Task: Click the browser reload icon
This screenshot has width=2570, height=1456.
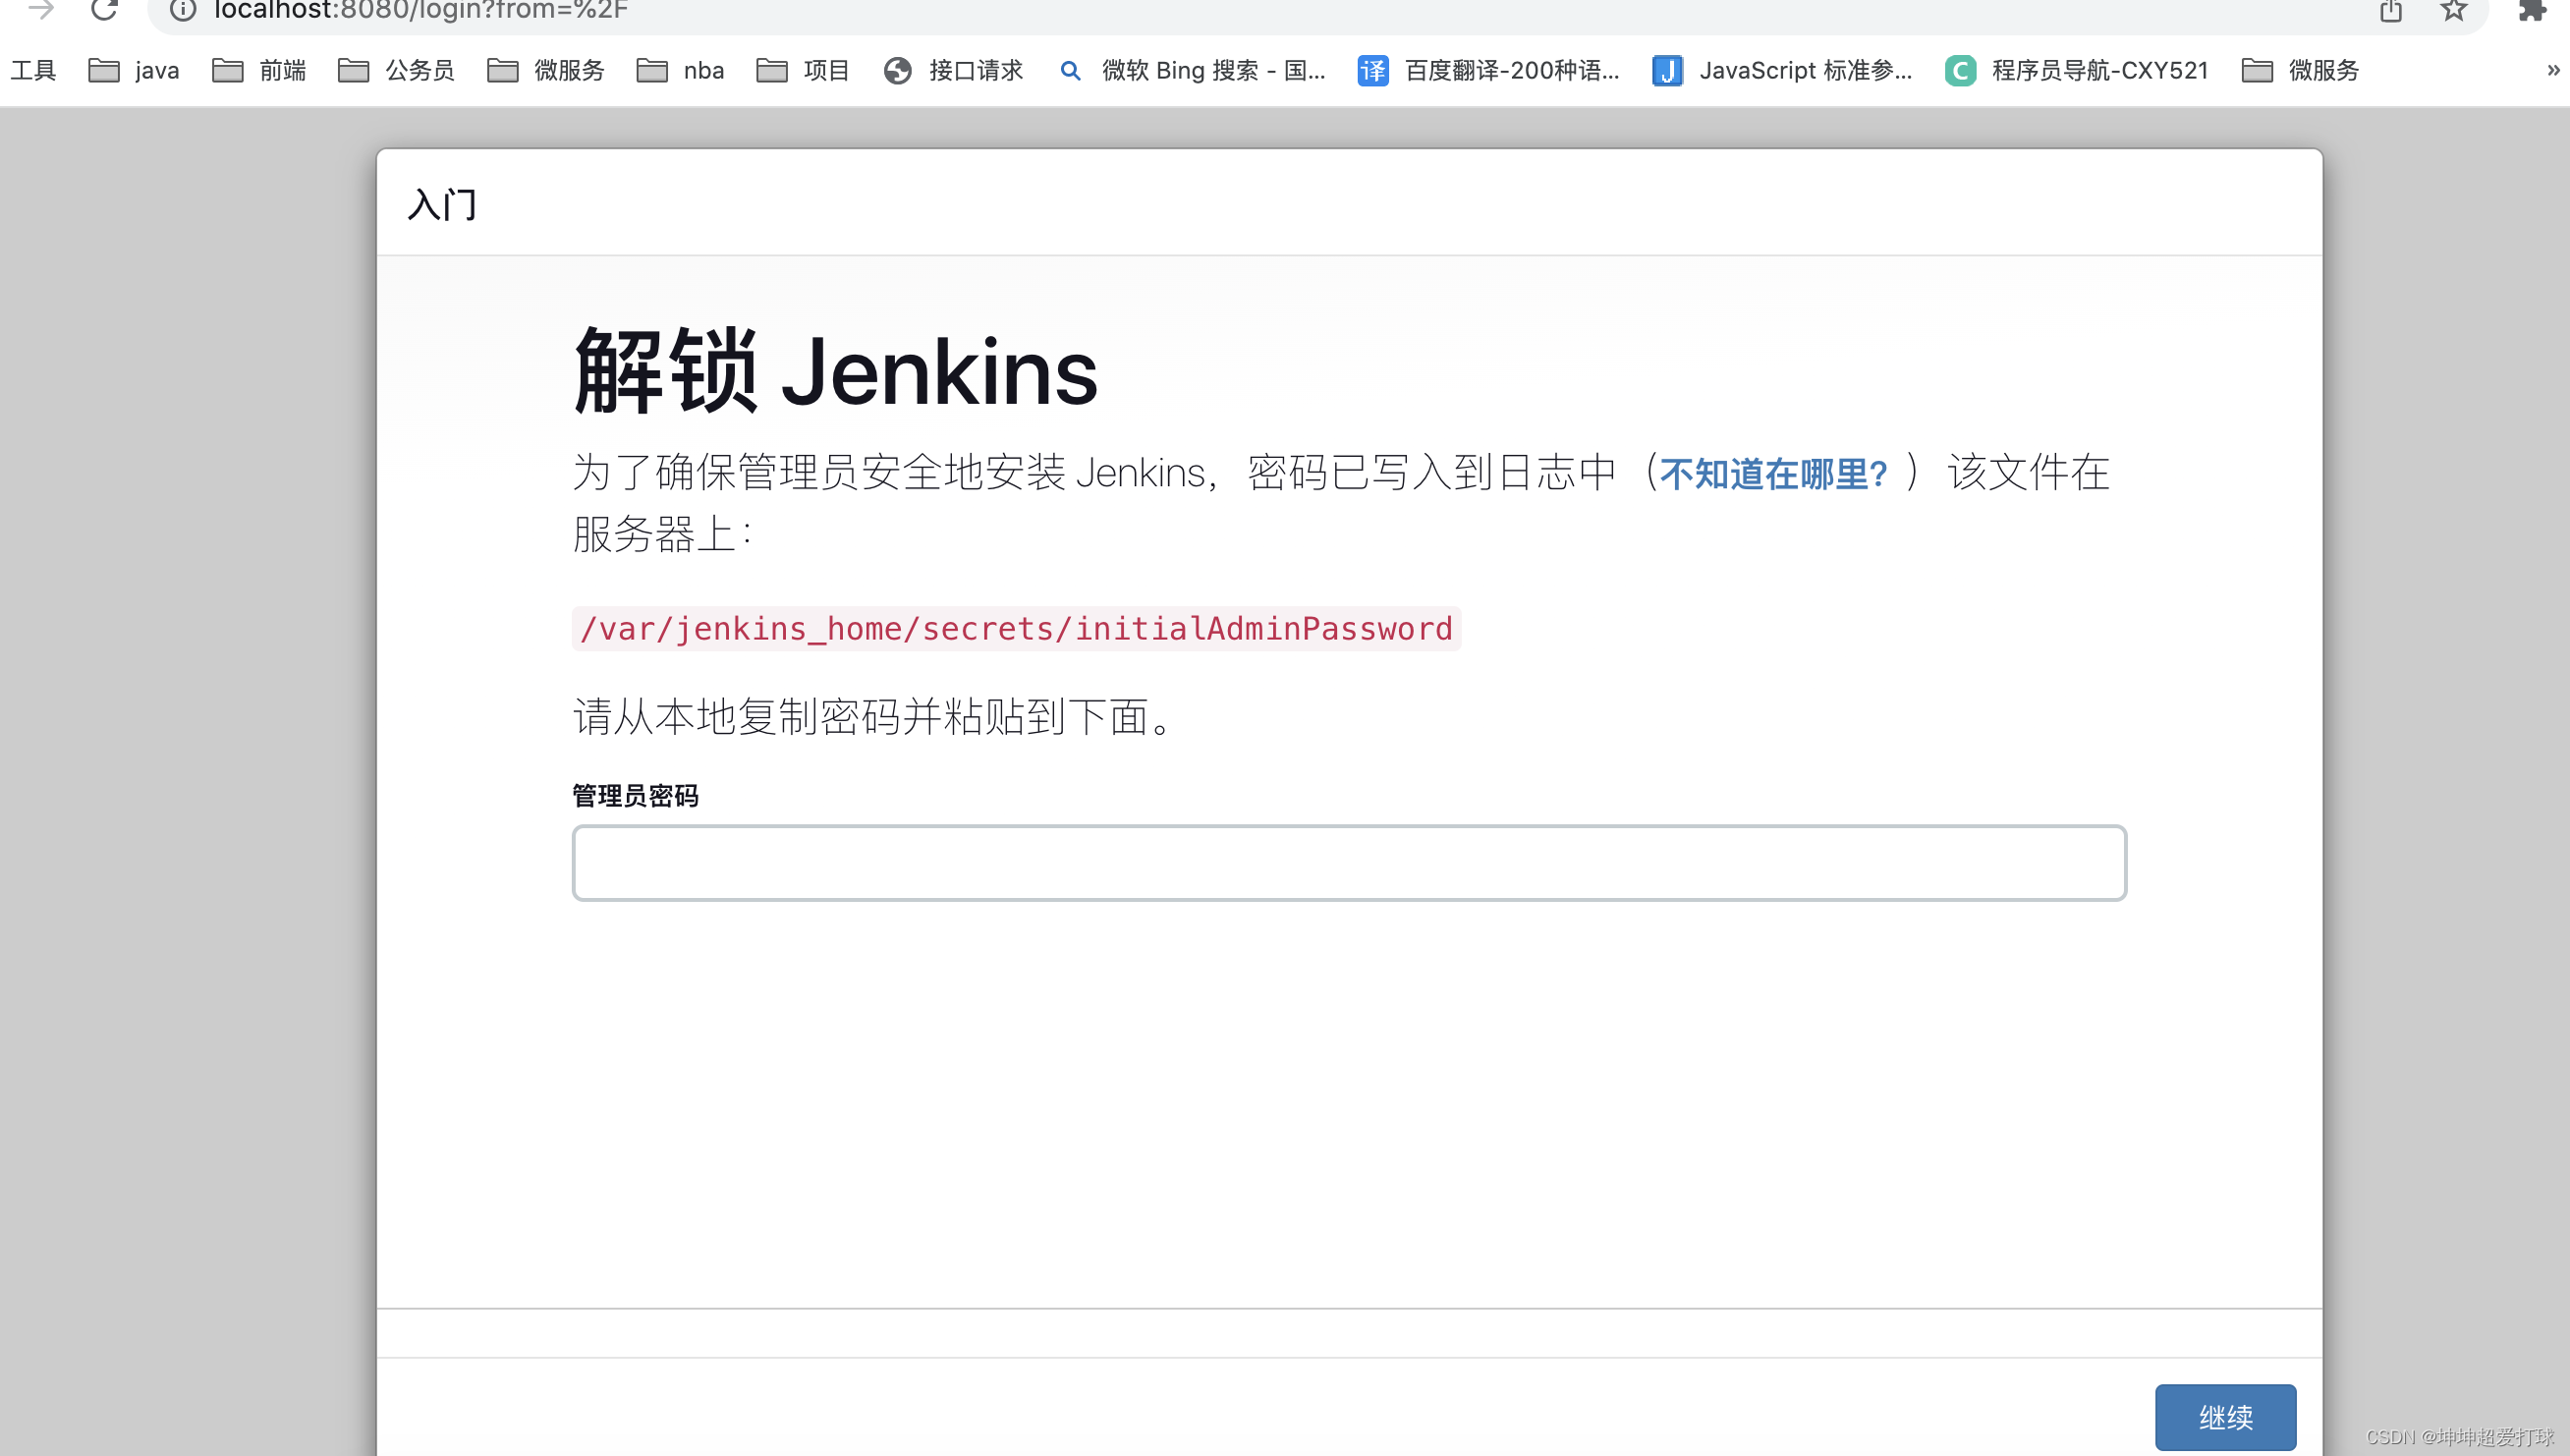Action: pos(104,10)
